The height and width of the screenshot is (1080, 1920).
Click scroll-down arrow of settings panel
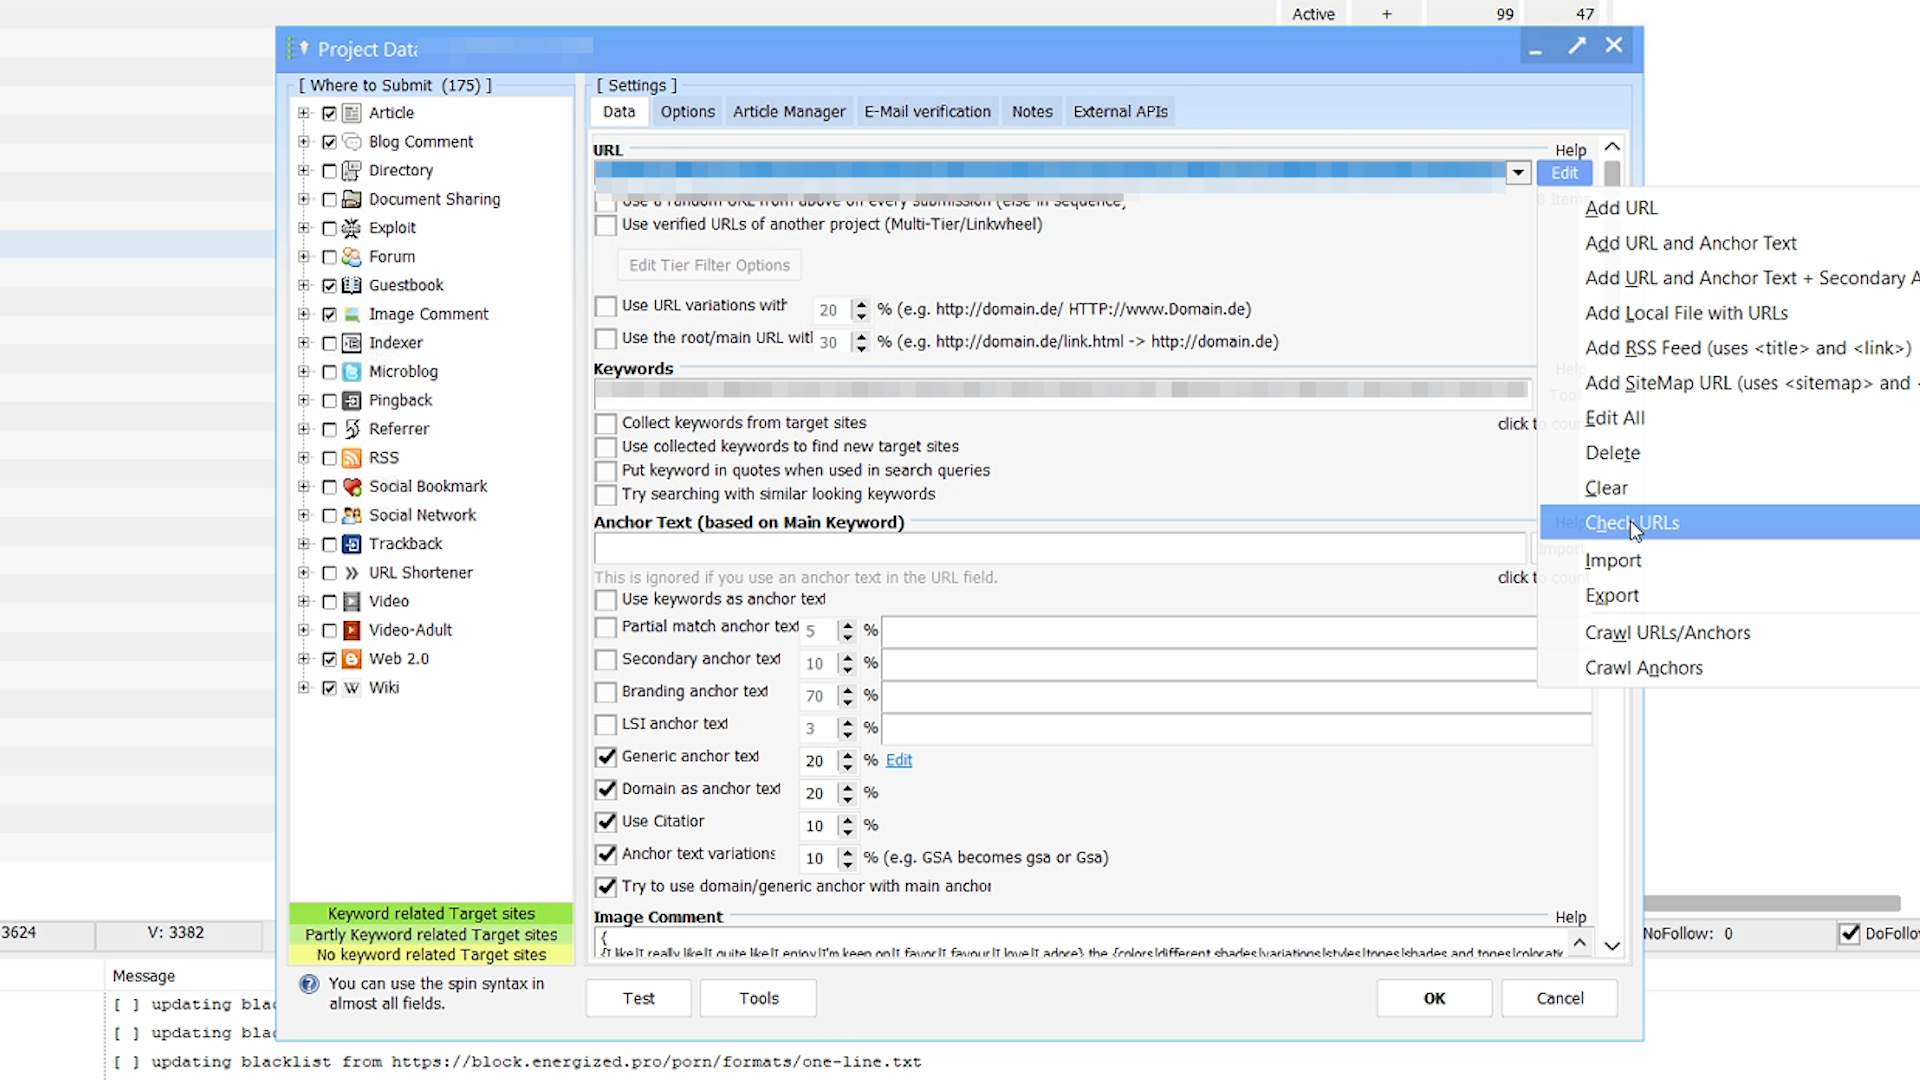coord(1612,946)
